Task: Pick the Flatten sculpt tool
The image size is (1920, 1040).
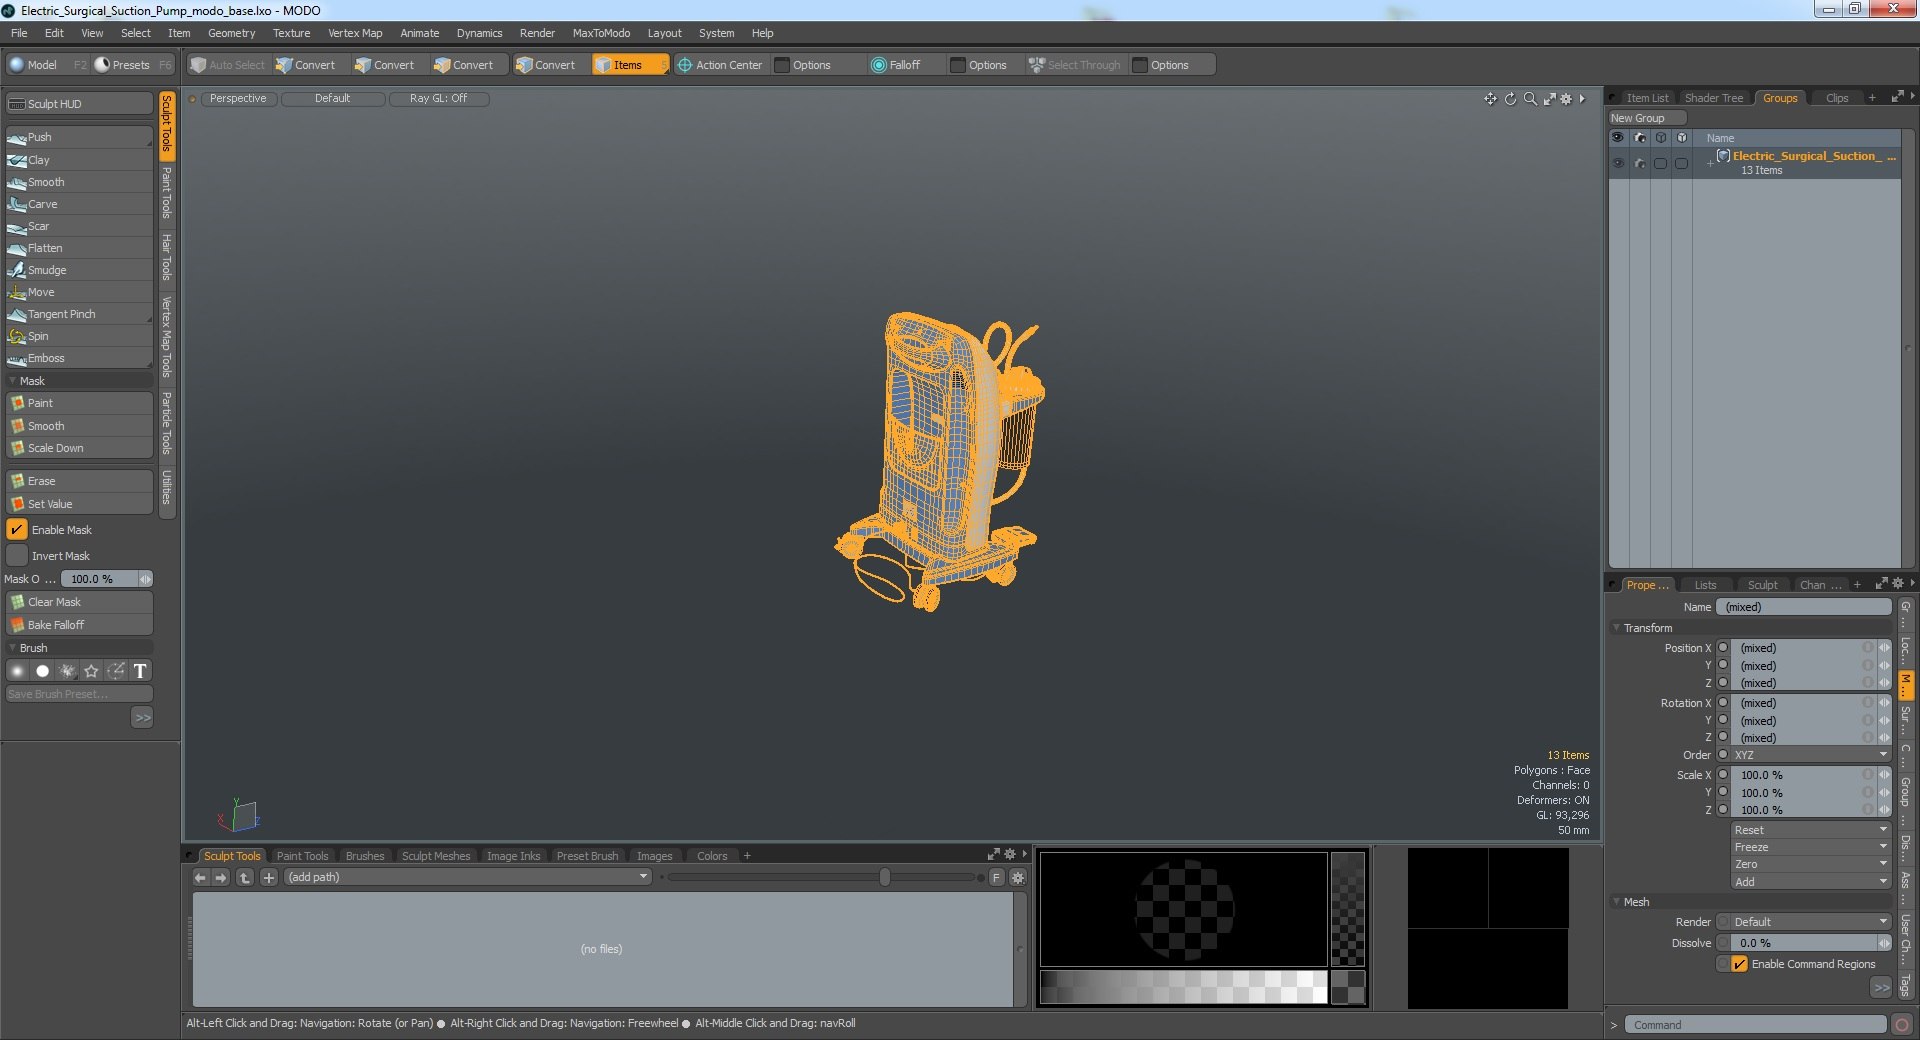Action: (79, 248)
